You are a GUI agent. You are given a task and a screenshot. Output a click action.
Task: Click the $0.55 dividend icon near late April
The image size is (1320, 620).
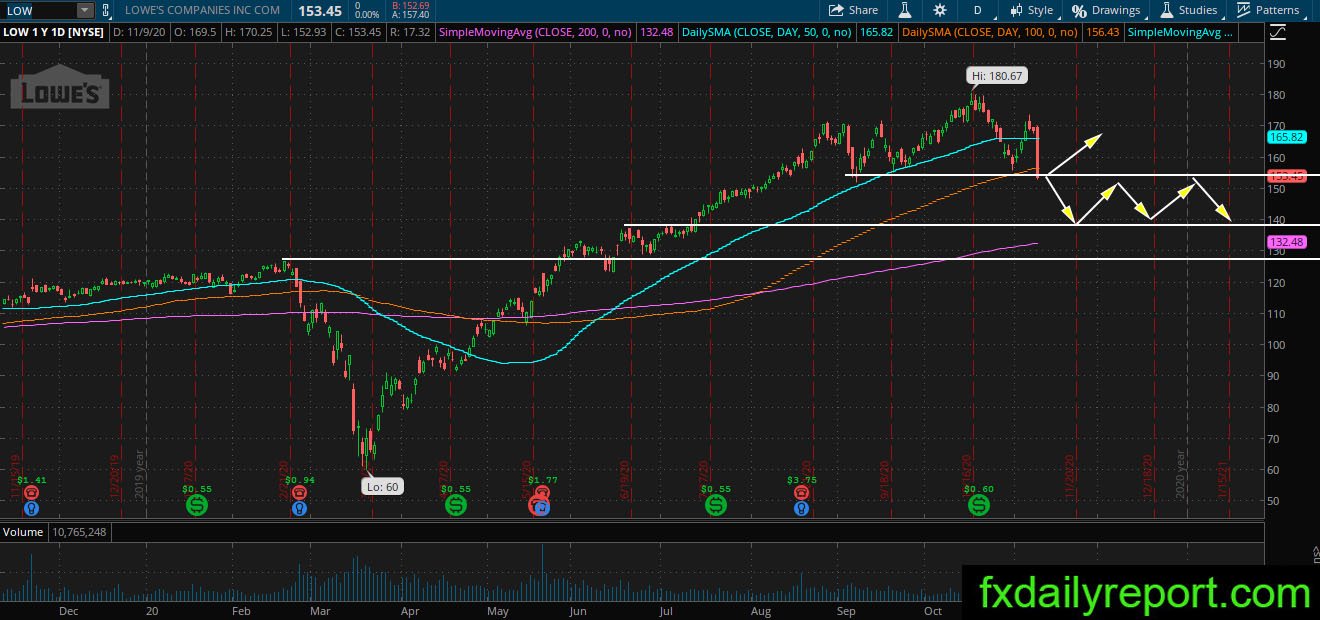(x=455, y=506)
